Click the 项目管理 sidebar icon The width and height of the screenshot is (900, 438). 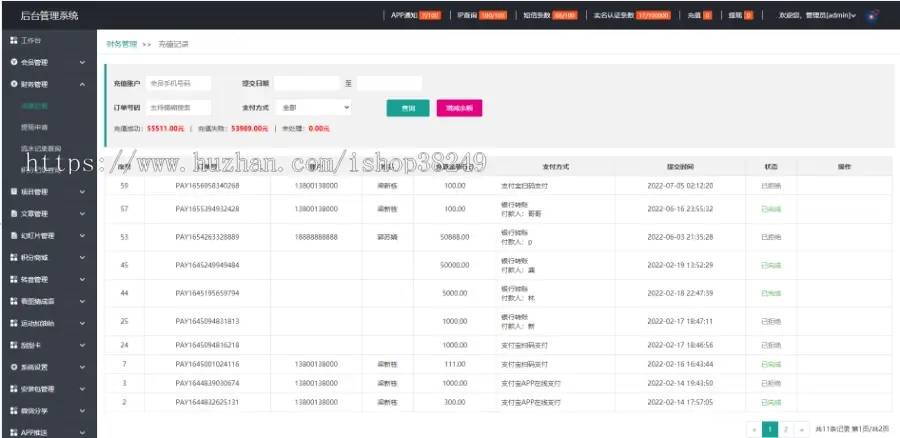pos(13,191)
